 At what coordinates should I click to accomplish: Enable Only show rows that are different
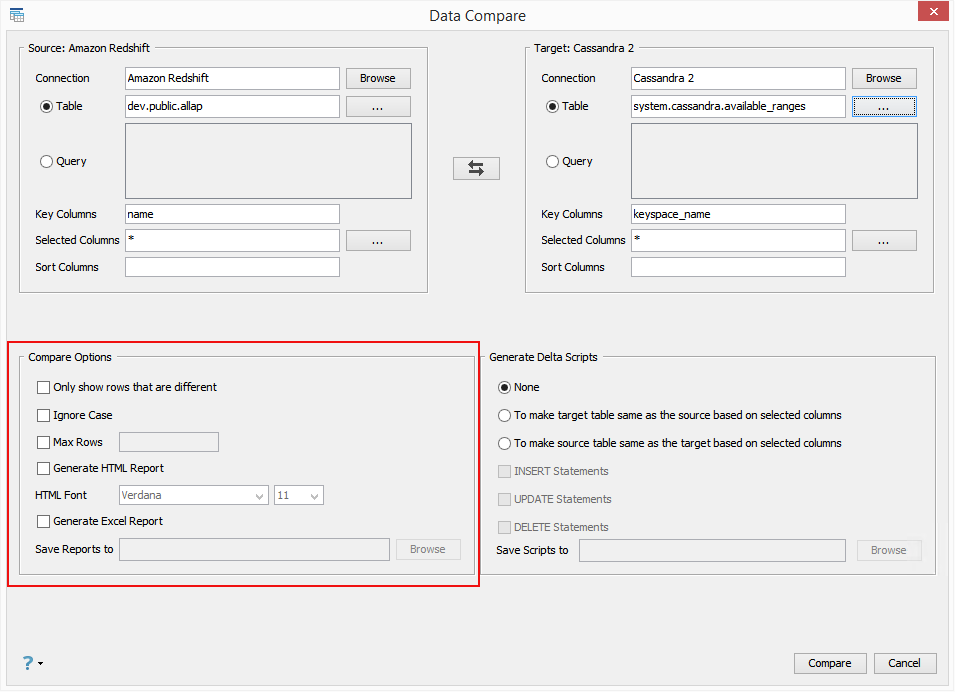(44, 387)
